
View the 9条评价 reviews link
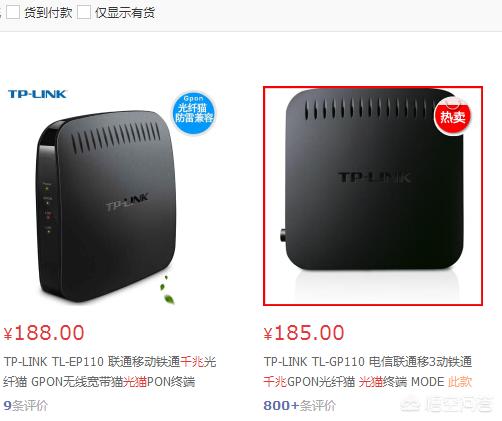pos(25,406)
